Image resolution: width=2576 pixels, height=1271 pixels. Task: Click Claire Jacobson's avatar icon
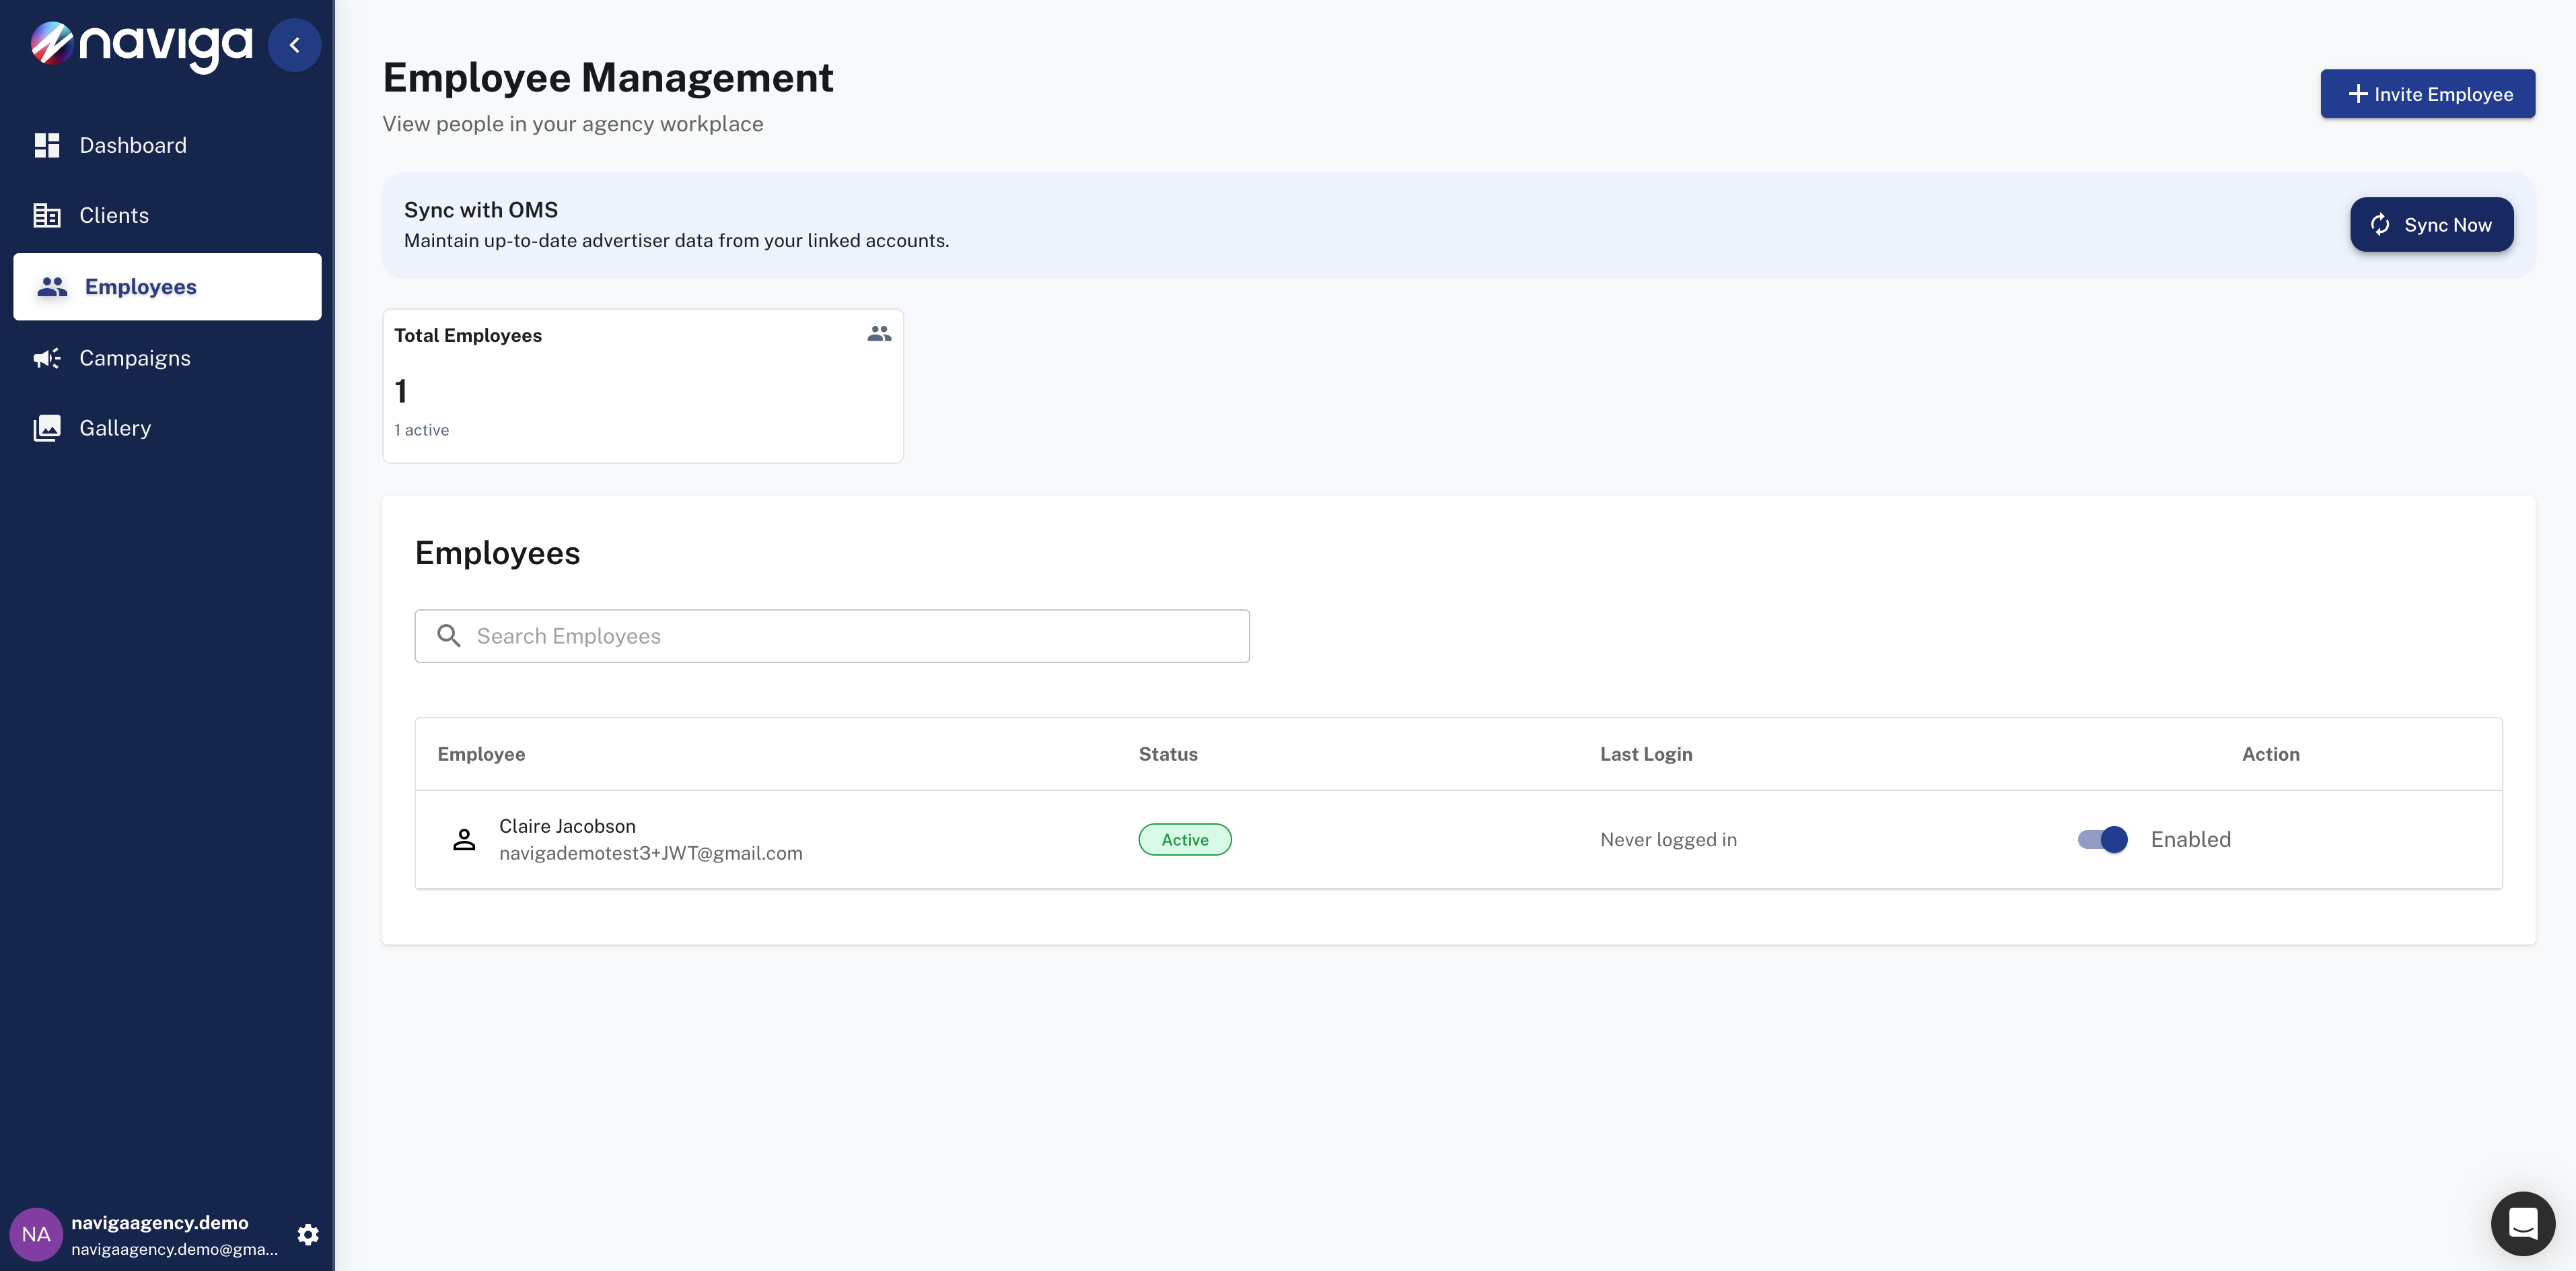[x=464, y=840]
